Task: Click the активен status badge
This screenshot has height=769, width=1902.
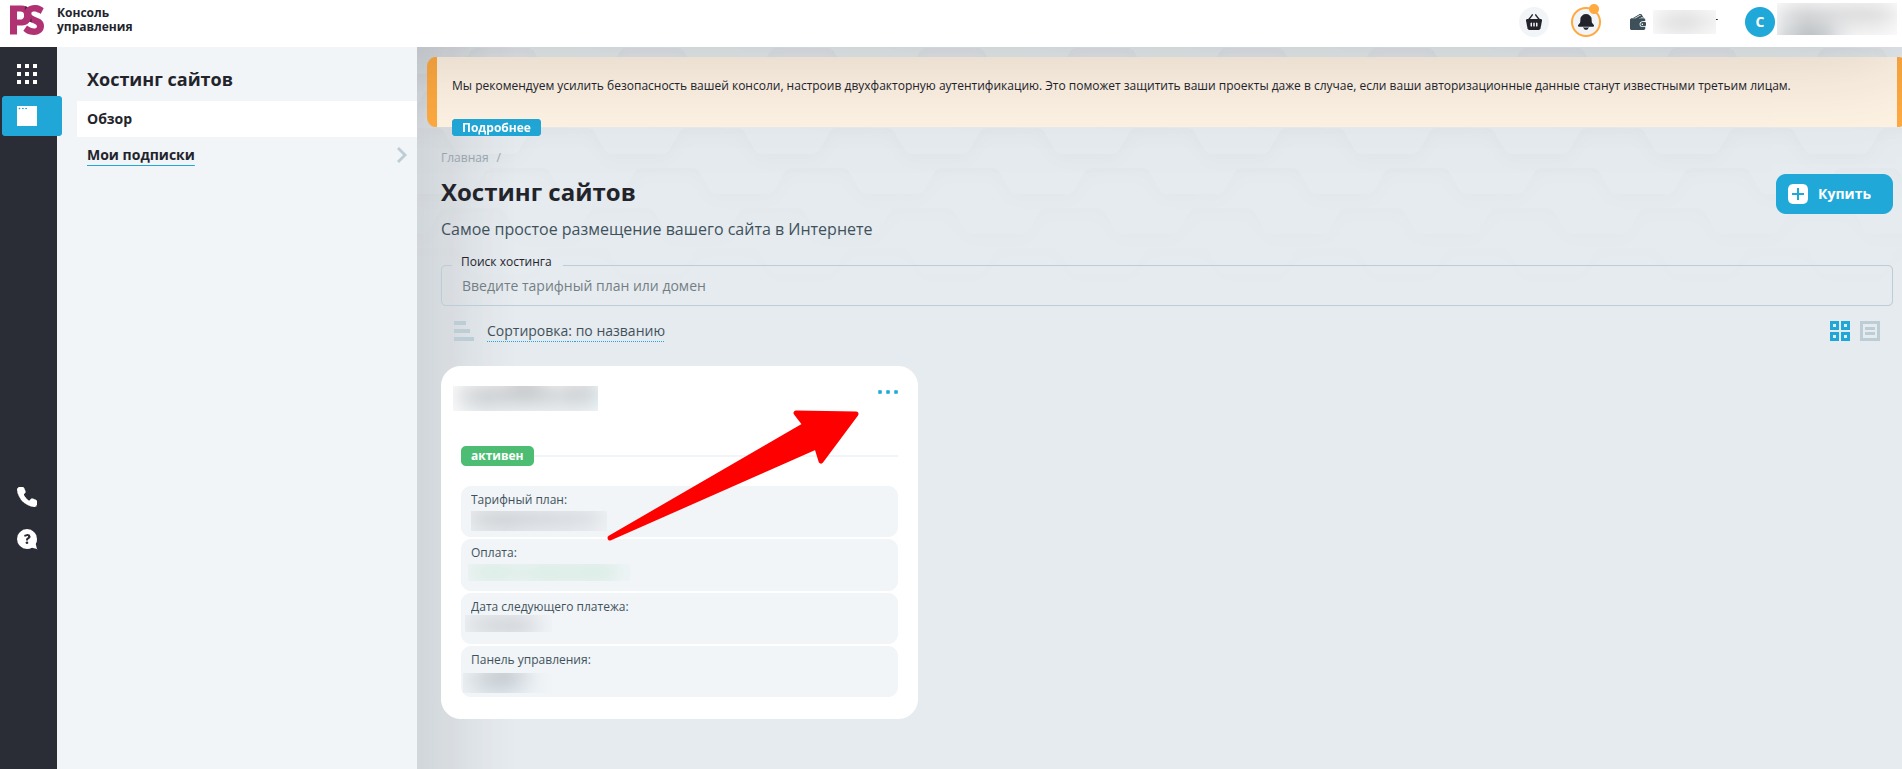Action: point(497,456)
